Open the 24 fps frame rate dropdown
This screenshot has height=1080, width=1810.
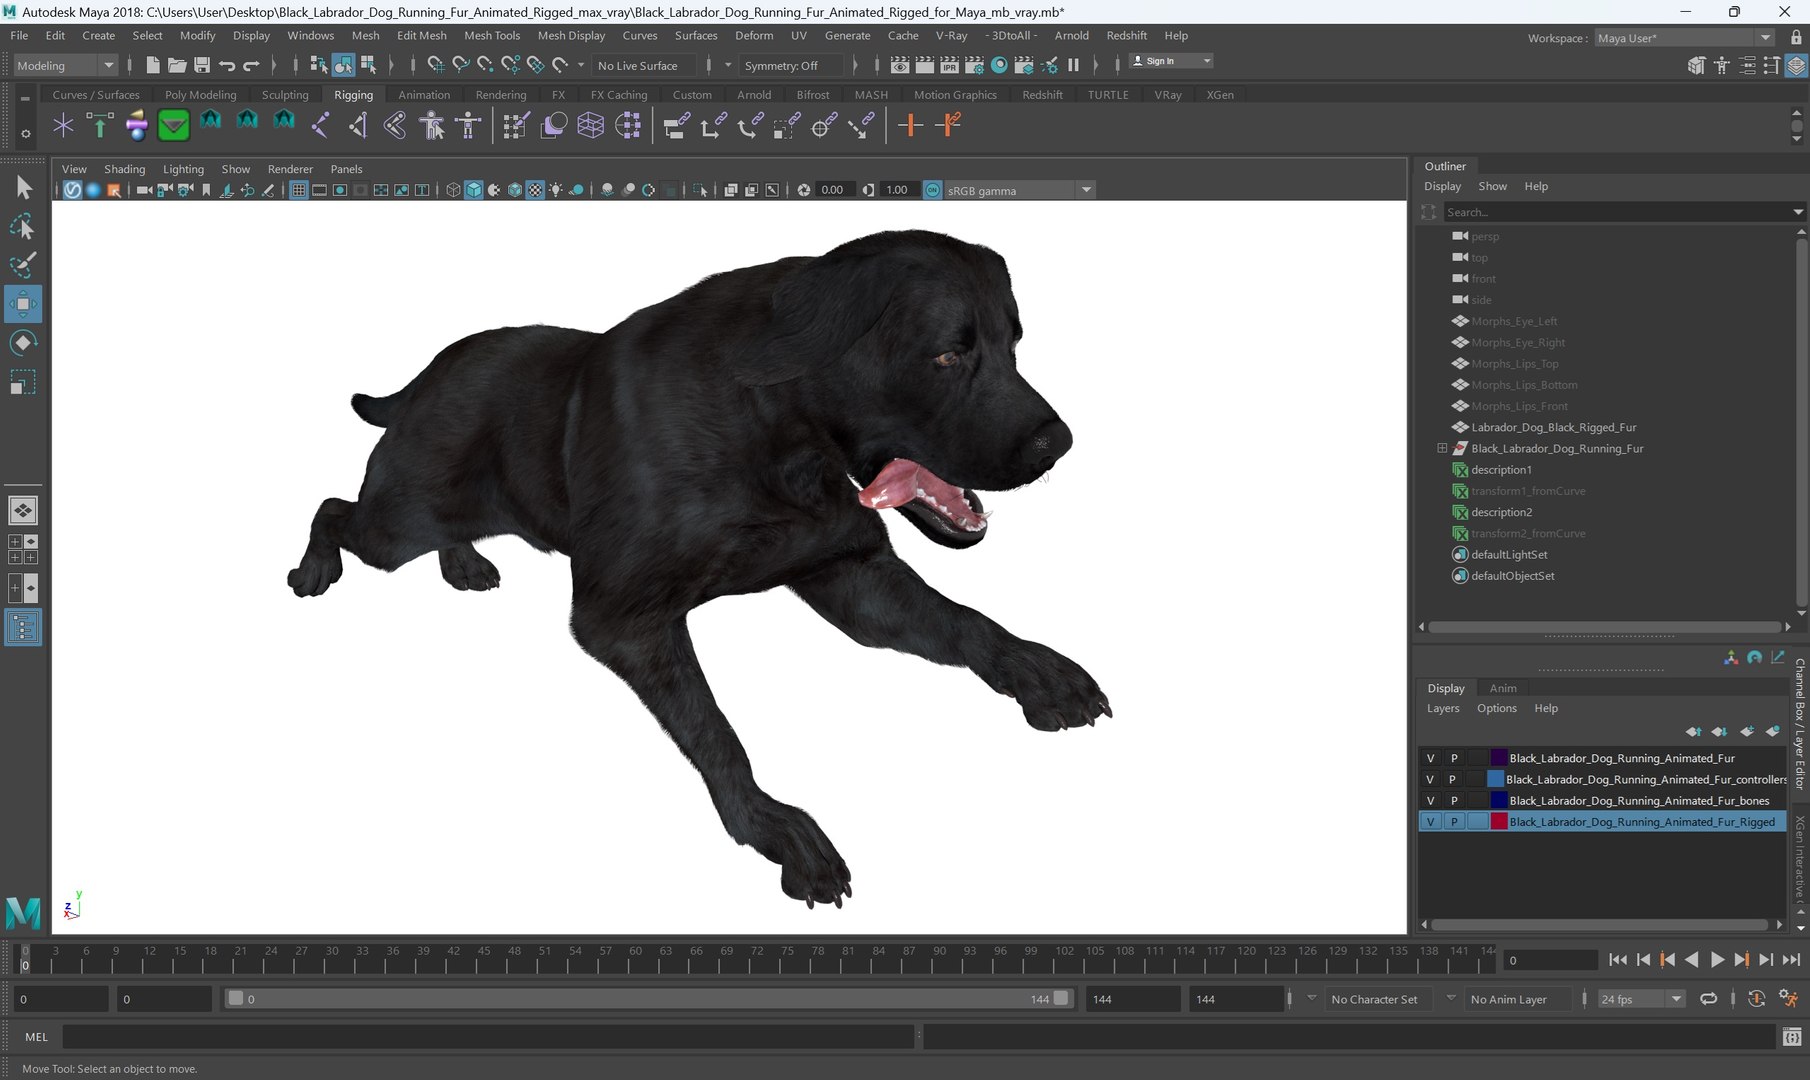(x=1640, y=999)
